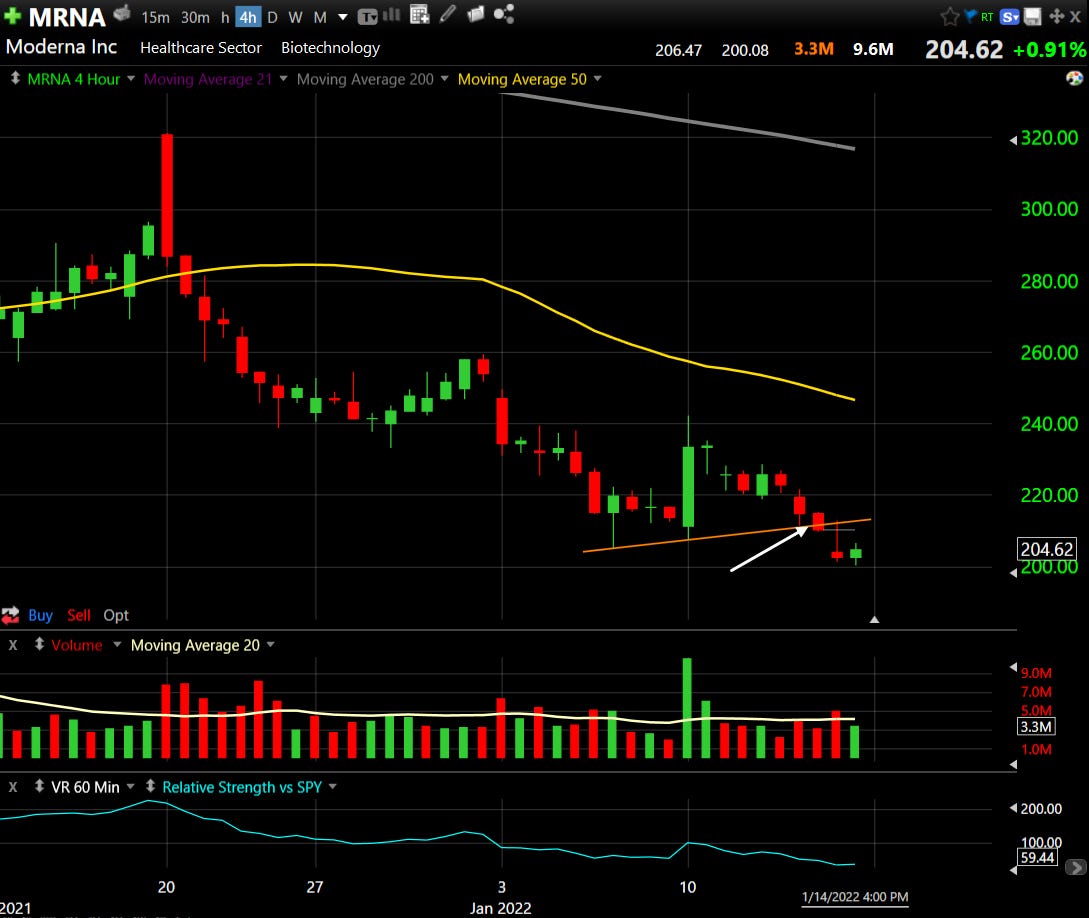Screen dimensions: 1089x918
Task: Reorder VR 60 Min with up-down arrows
Action: (39, 786)
